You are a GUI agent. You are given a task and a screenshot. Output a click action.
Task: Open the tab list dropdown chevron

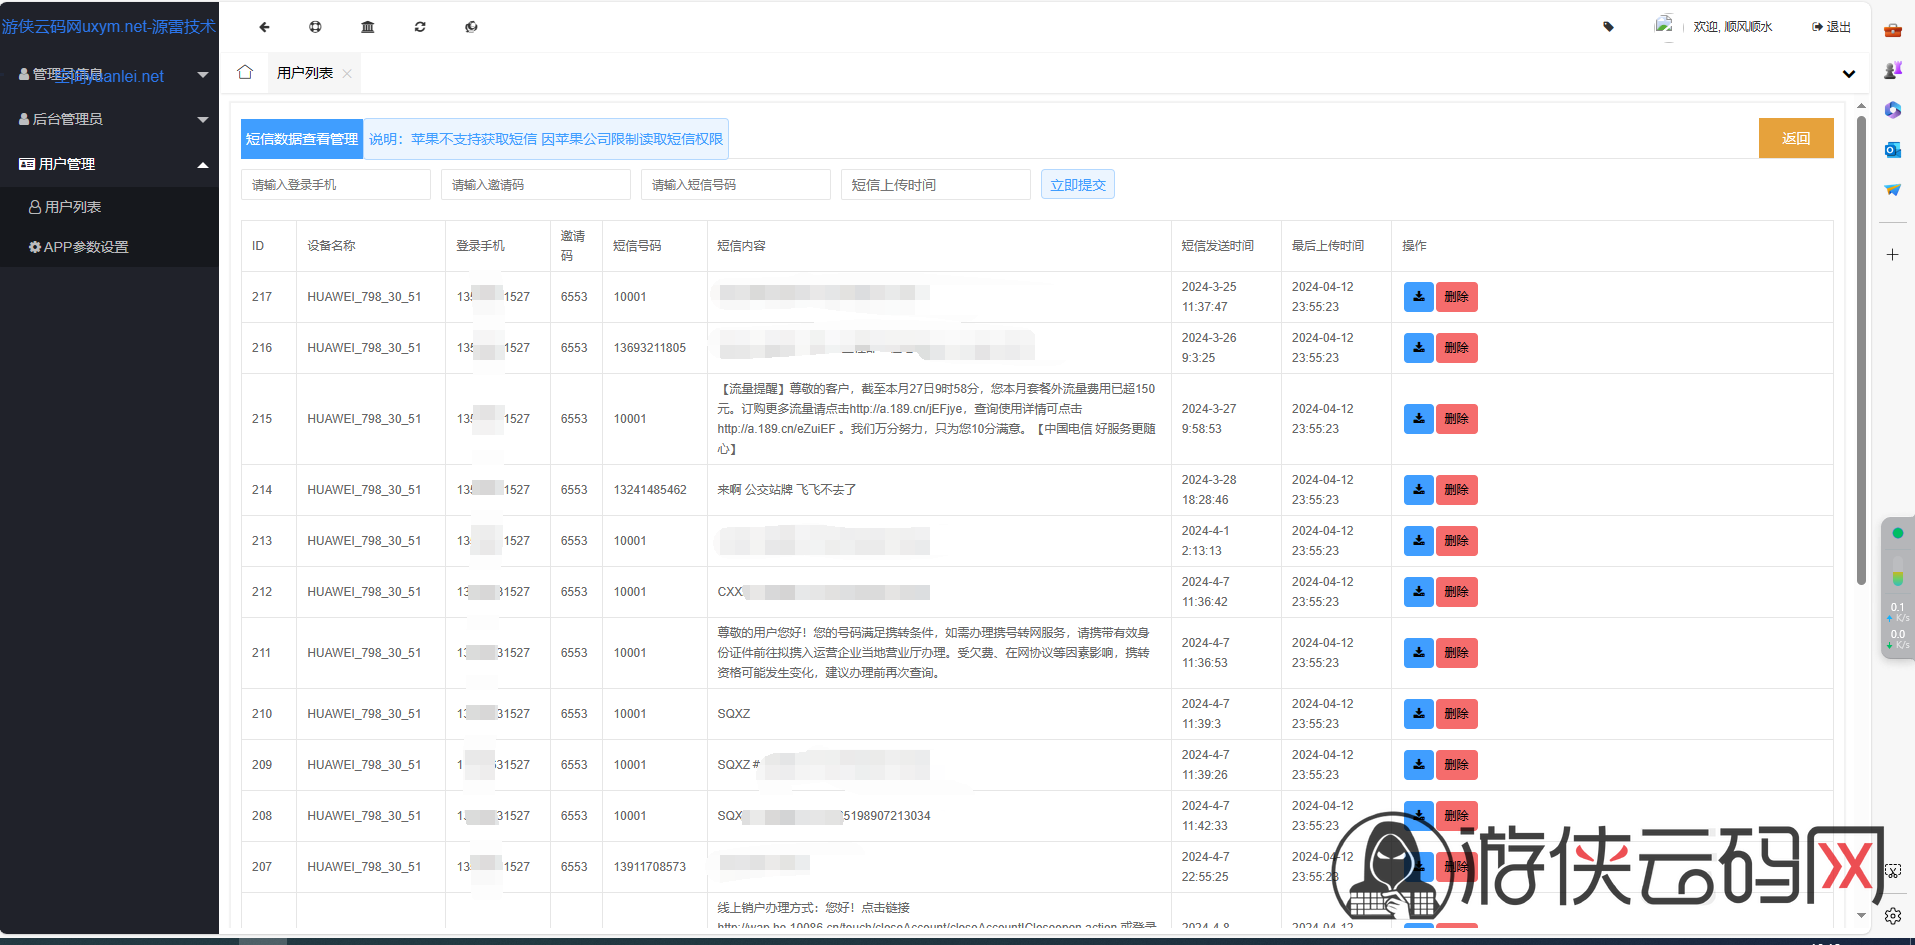click(1849, 74)
